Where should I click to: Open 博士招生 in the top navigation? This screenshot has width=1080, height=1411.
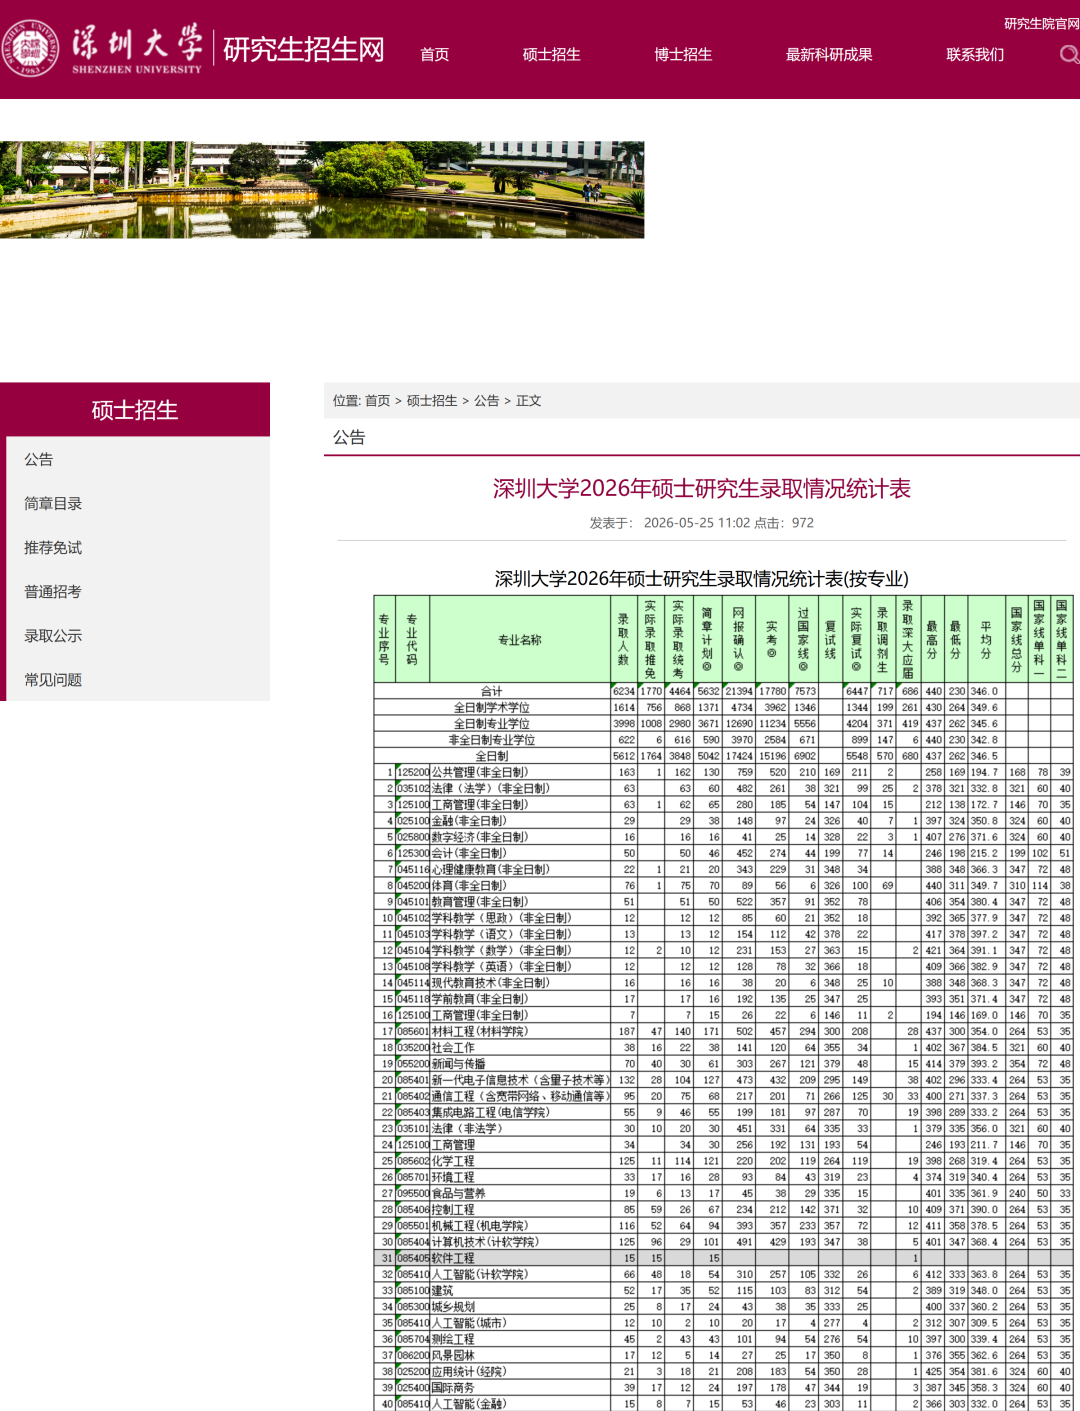point(683,54)
